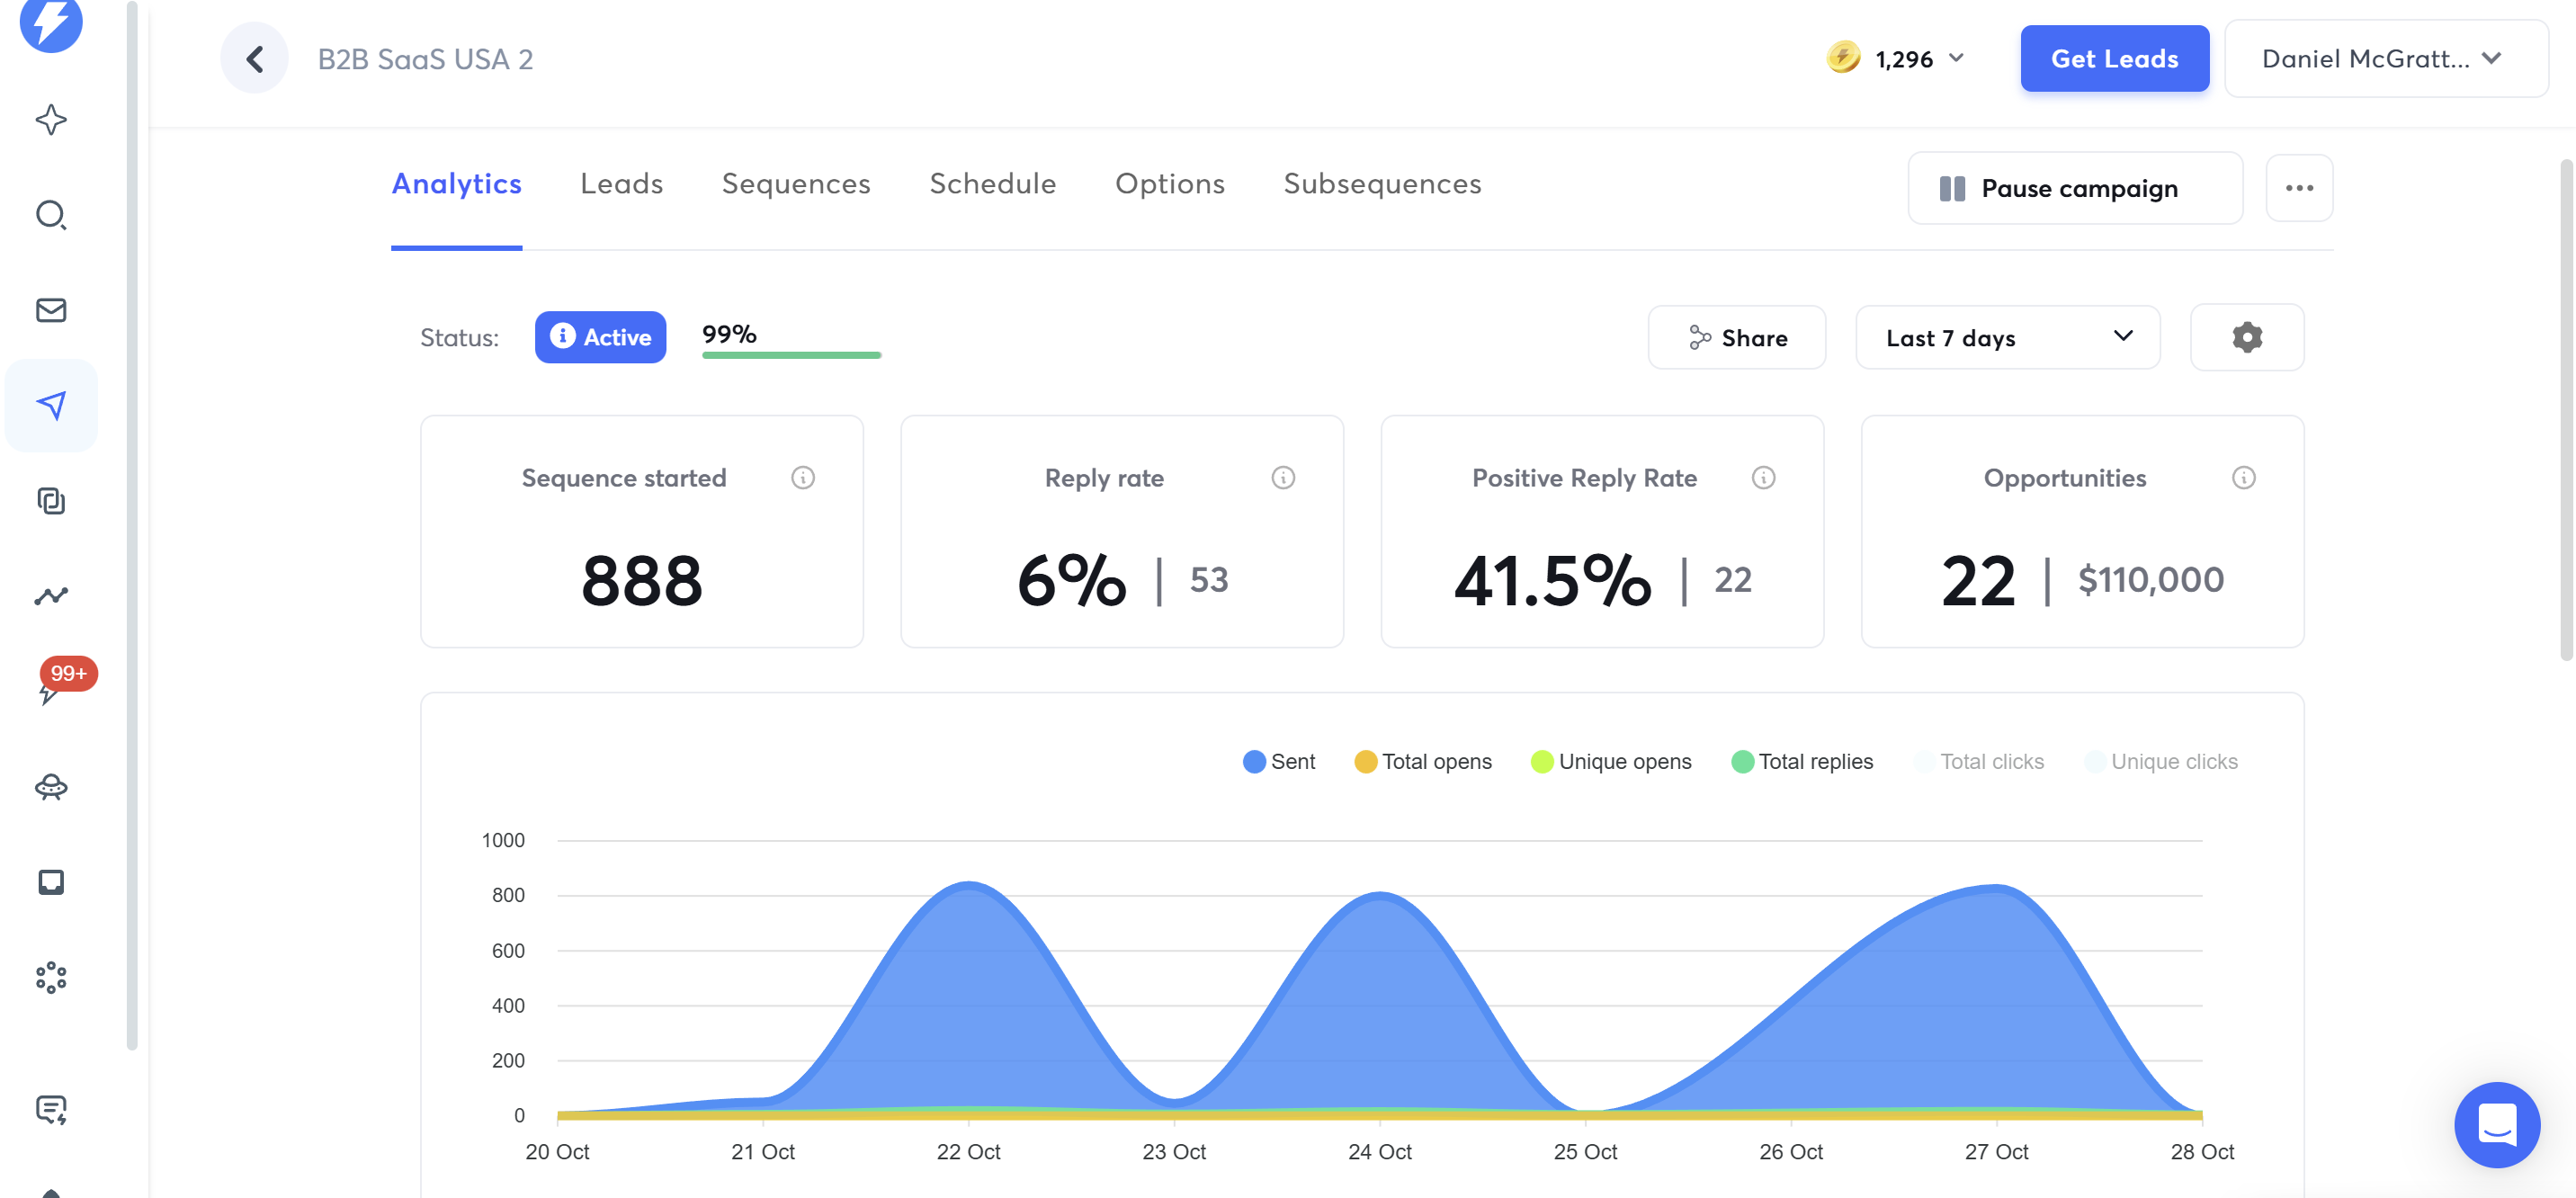The image size is (2576, 1198).
Task: Open the lead finder magnifier icon
Action: [51, 215]
